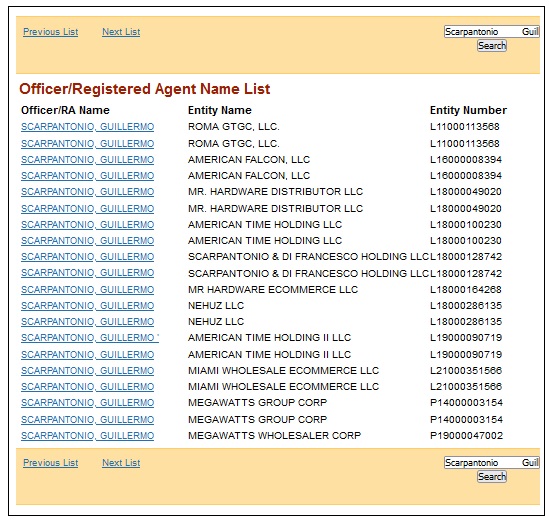Open first MIAMI WHOLESALE ECOMMERCE LLC officer link

88,371
